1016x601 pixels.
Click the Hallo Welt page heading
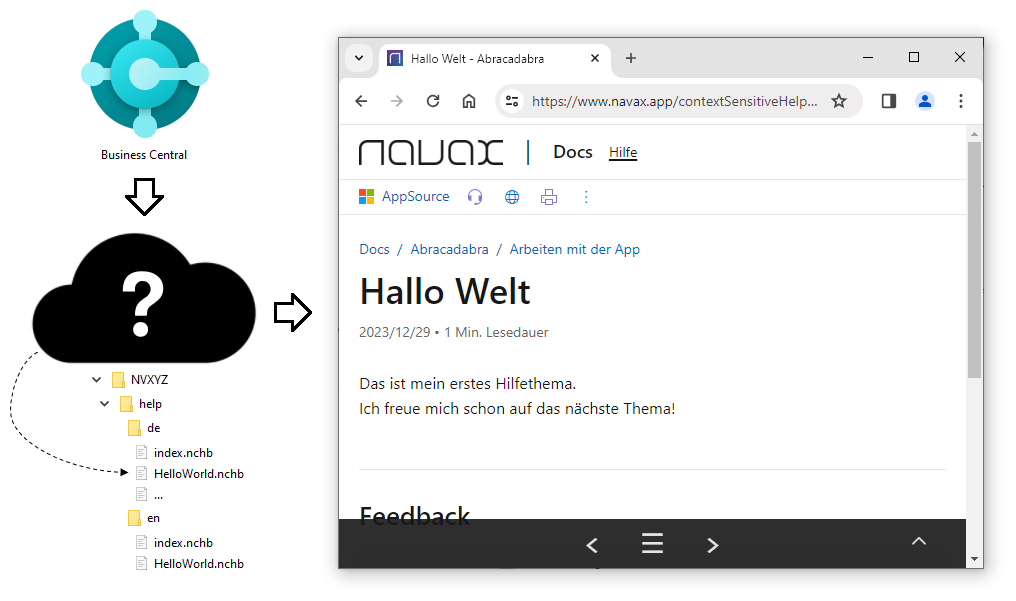445,291
